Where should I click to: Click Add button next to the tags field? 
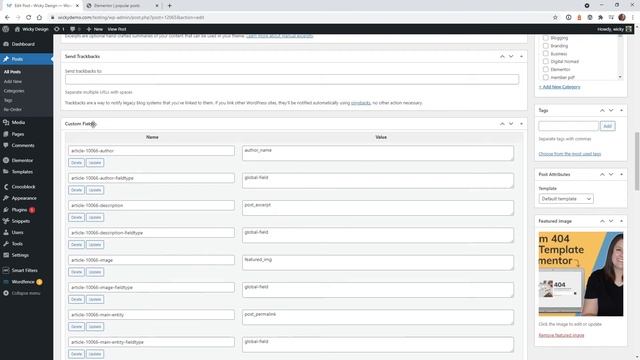[x=607, y=126]
